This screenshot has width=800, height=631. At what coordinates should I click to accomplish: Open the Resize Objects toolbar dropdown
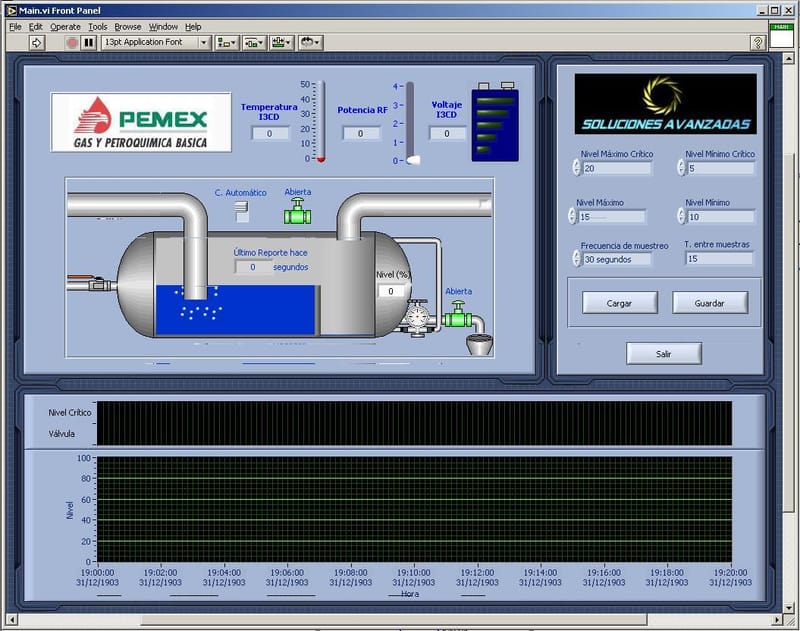pos(282,43)
